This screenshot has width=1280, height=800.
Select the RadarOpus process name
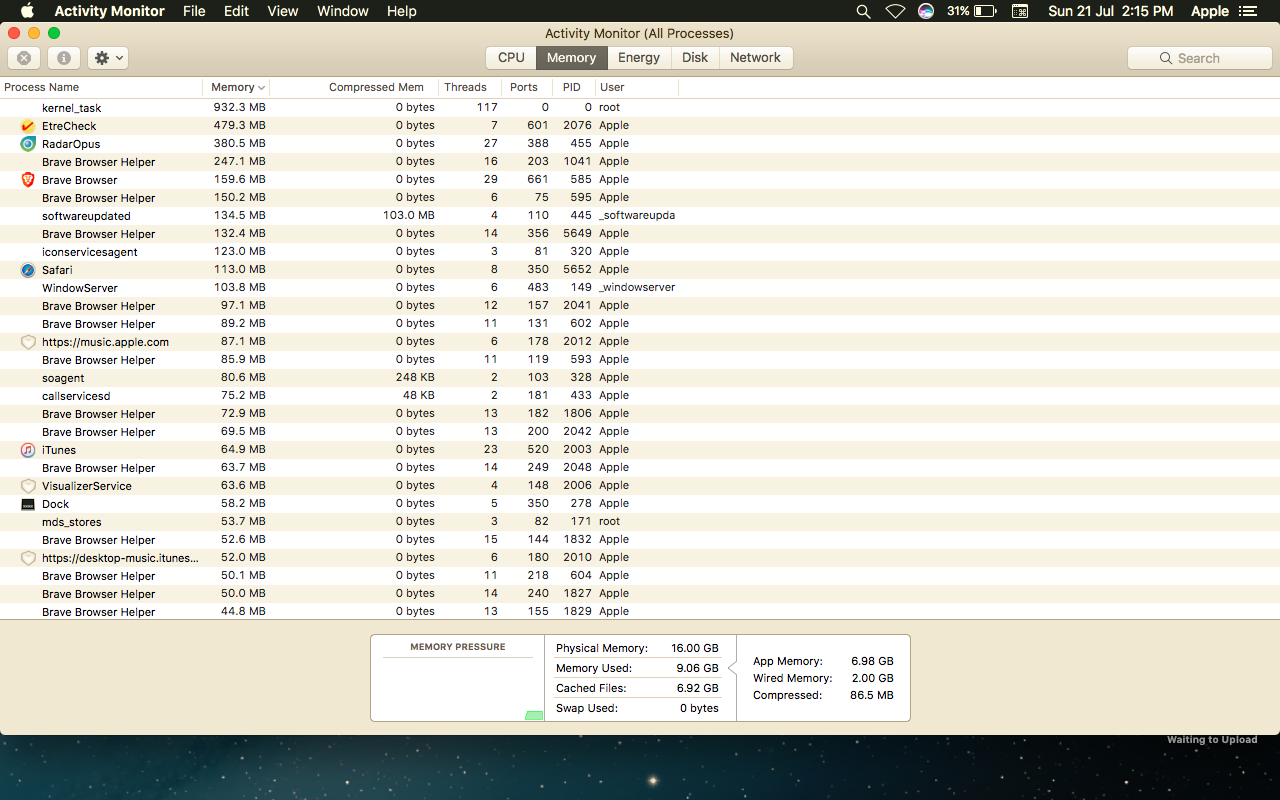71,144
